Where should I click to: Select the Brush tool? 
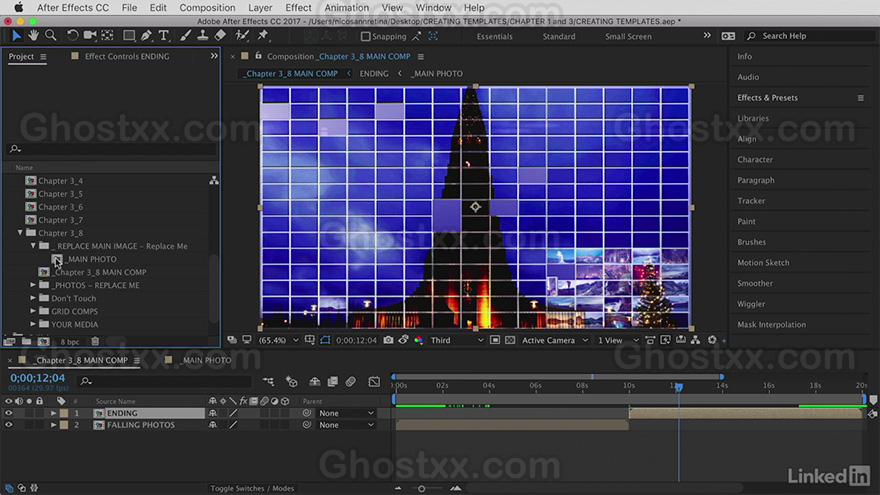[x=185, y=35]
